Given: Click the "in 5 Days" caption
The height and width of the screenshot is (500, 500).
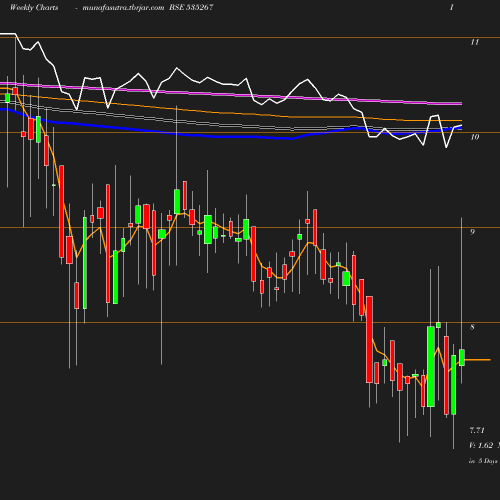Looking at the screenshot, I should coord(483,461).
